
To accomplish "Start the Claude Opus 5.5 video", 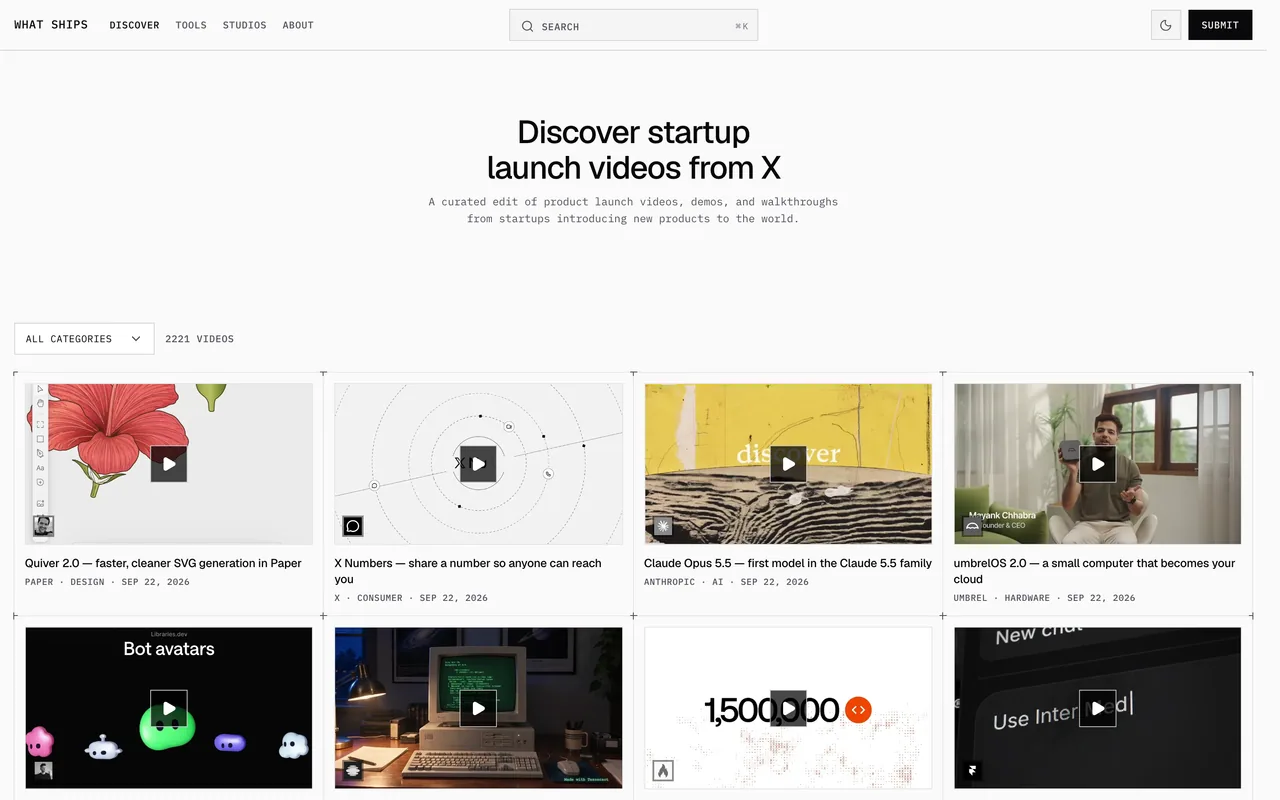I will click(788, 464).
